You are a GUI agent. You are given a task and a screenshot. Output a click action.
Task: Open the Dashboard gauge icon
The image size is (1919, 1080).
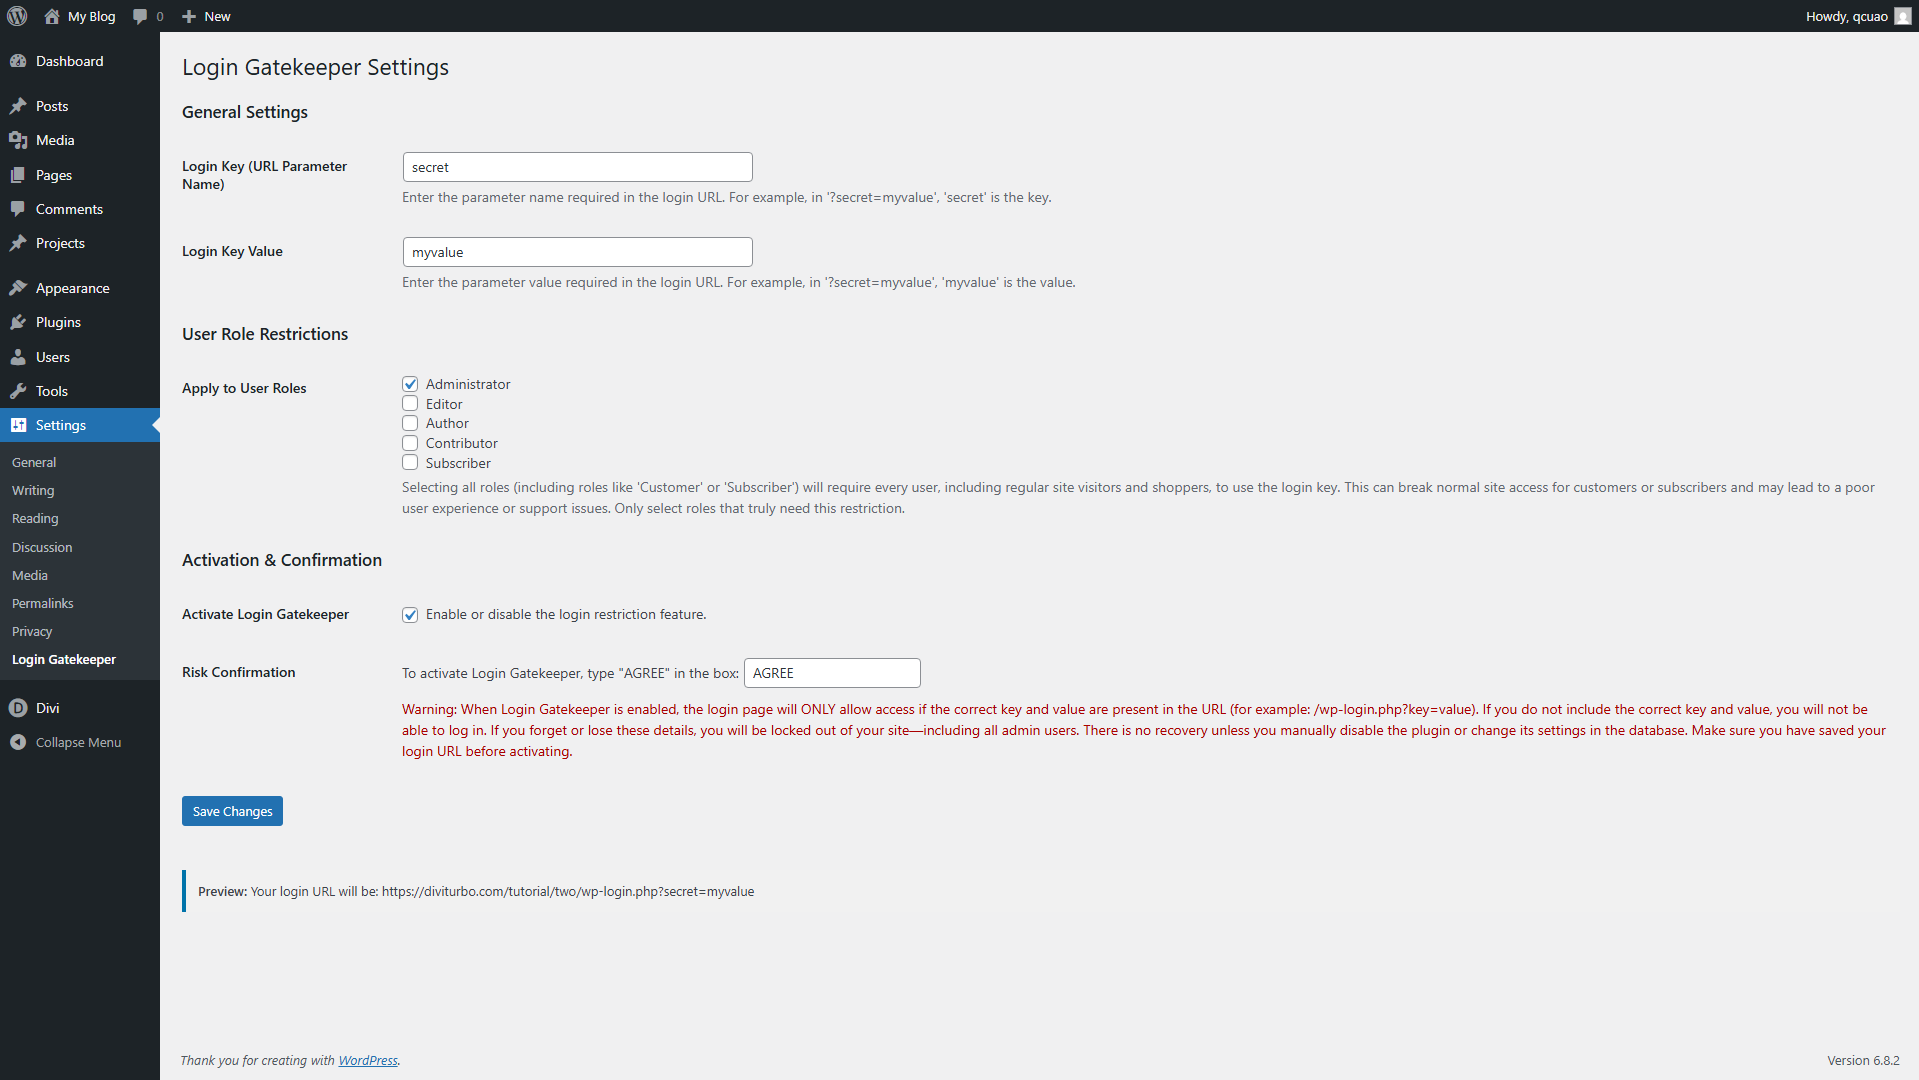(x=18, y=61)
